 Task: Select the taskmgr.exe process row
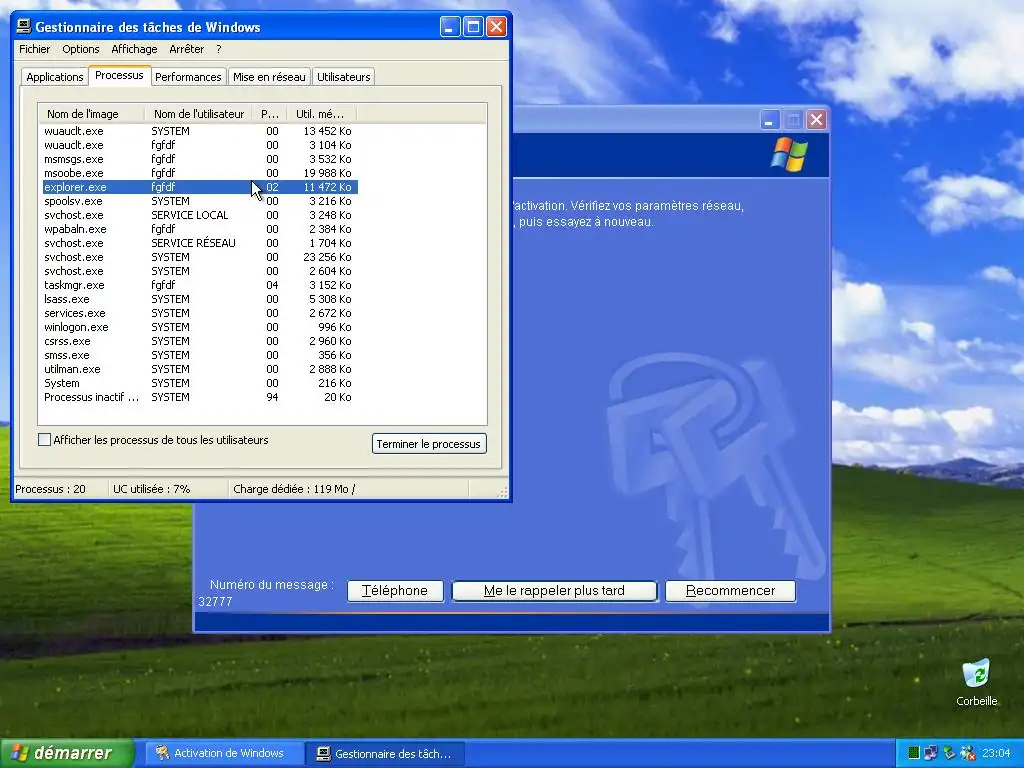(198, 285)
